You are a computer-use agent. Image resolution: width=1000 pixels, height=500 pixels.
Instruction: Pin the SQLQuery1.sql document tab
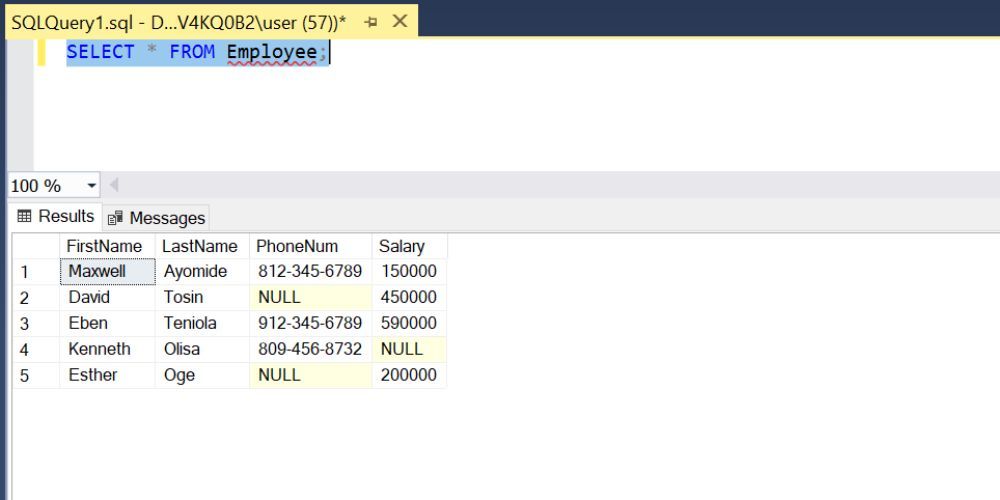[371, 21]
